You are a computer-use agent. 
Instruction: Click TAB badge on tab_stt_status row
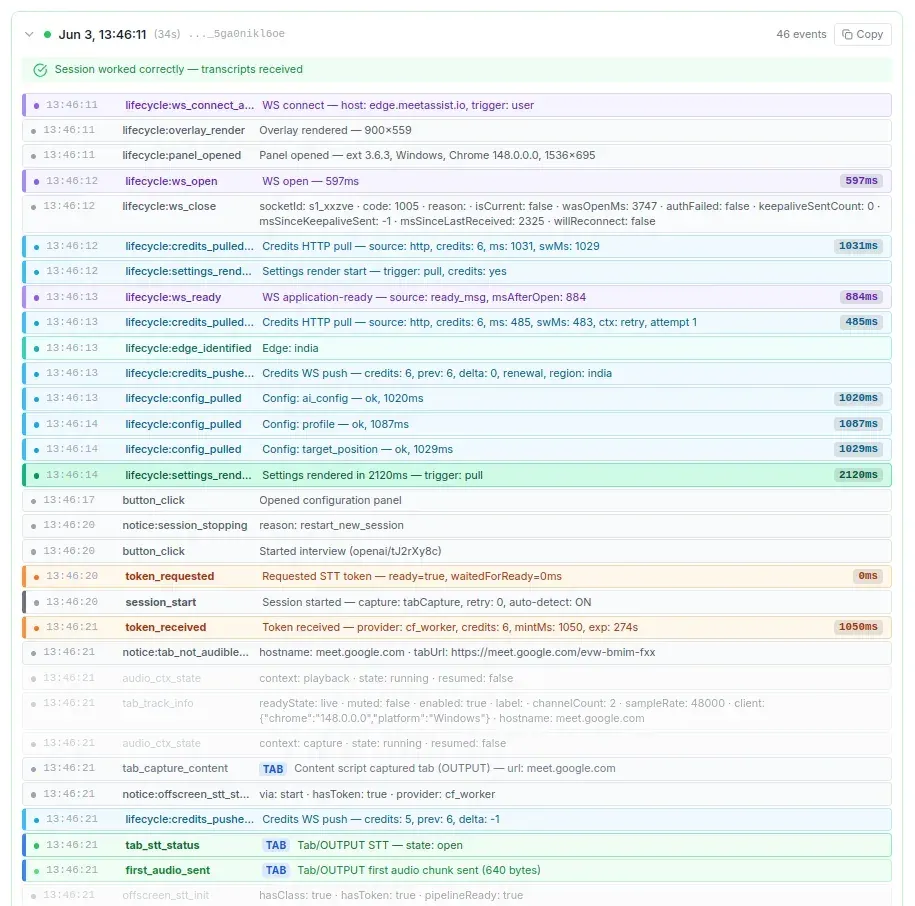(x=275, y=845)
